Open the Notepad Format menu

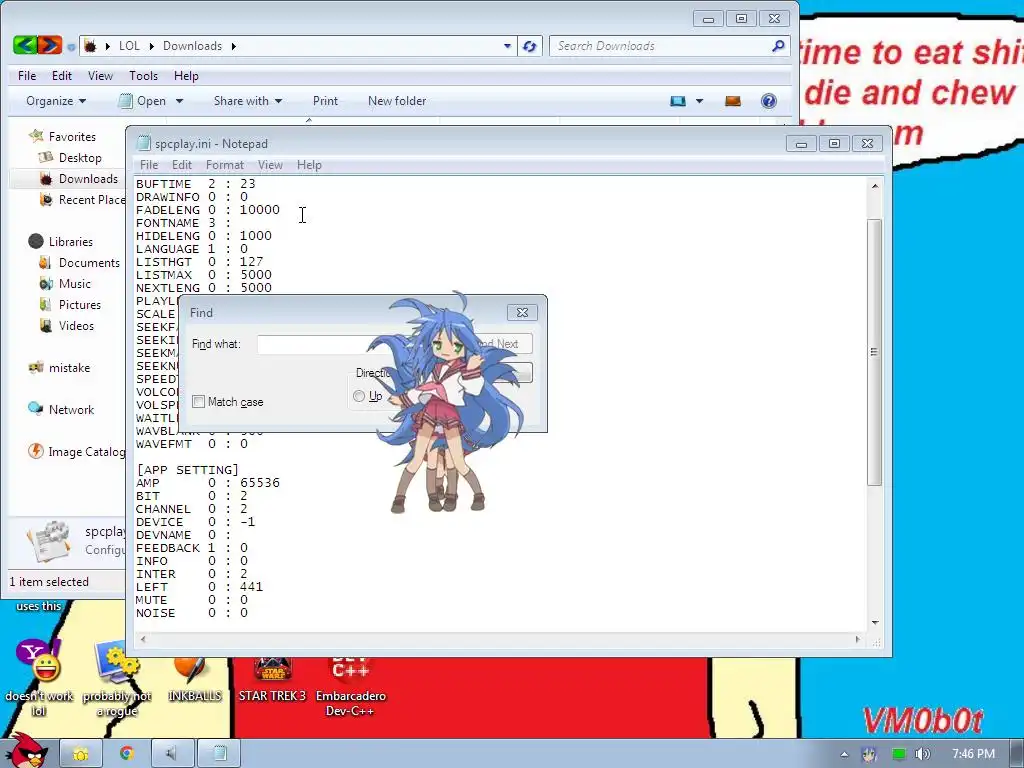point(225,165)
